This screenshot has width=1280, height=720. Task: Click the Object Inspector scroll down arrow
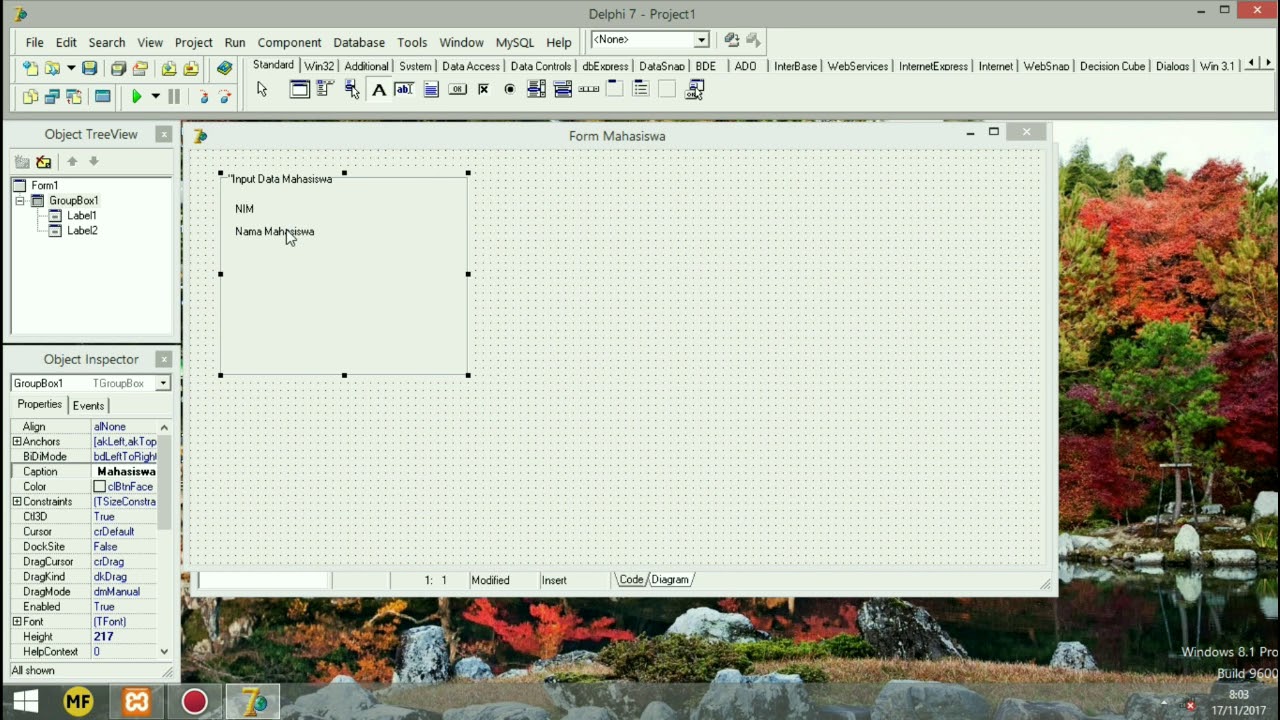pos(164,652)
